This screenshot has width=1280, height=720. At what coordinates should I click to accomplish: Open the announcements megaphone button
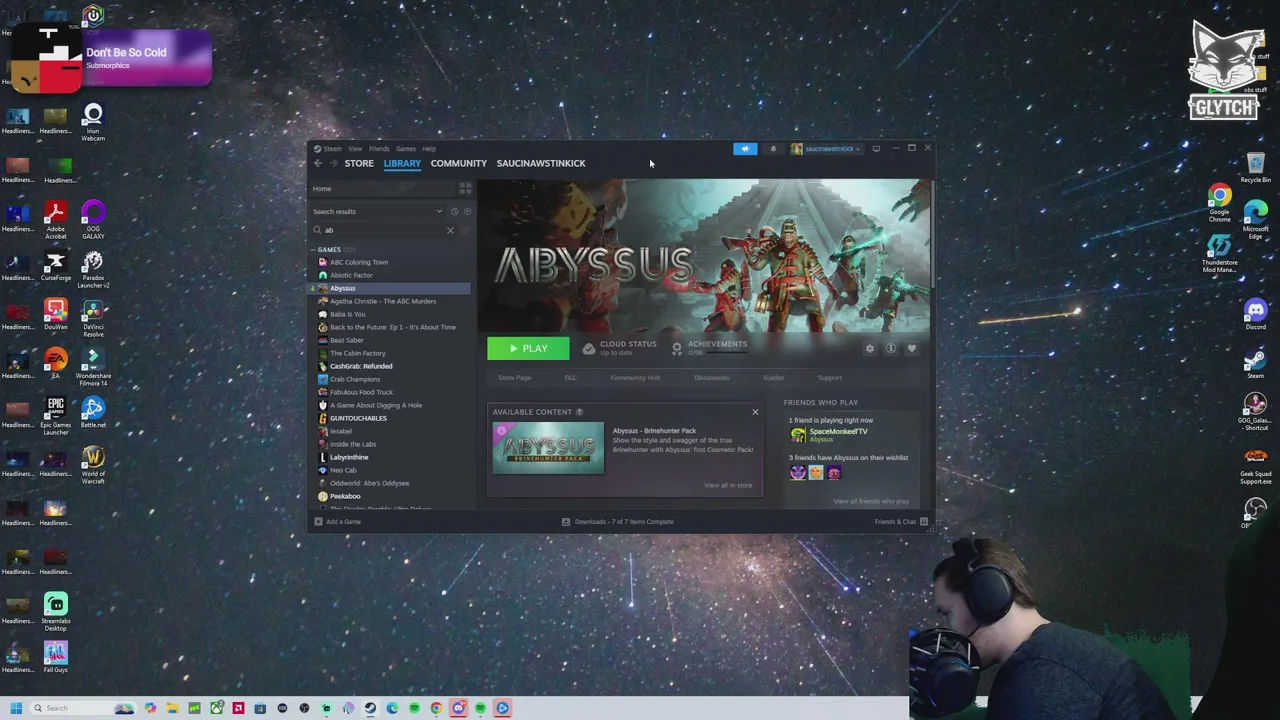coord(745,149)
